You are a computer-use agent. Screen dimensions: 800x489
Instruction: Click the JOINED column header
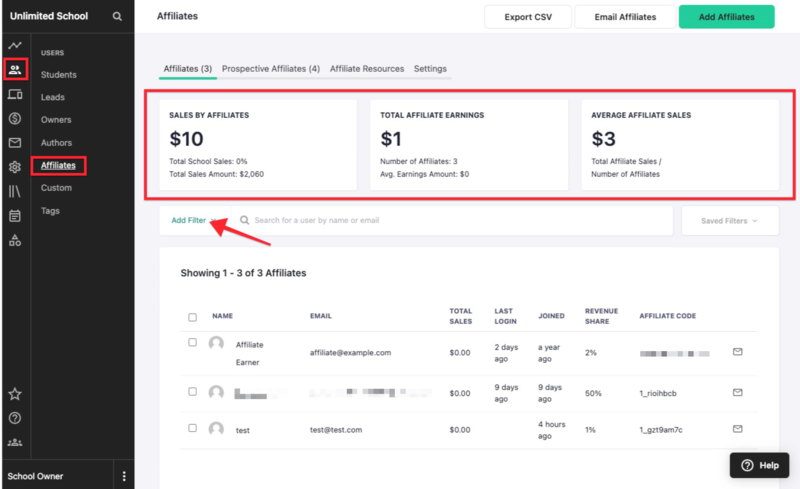point(552,316)
